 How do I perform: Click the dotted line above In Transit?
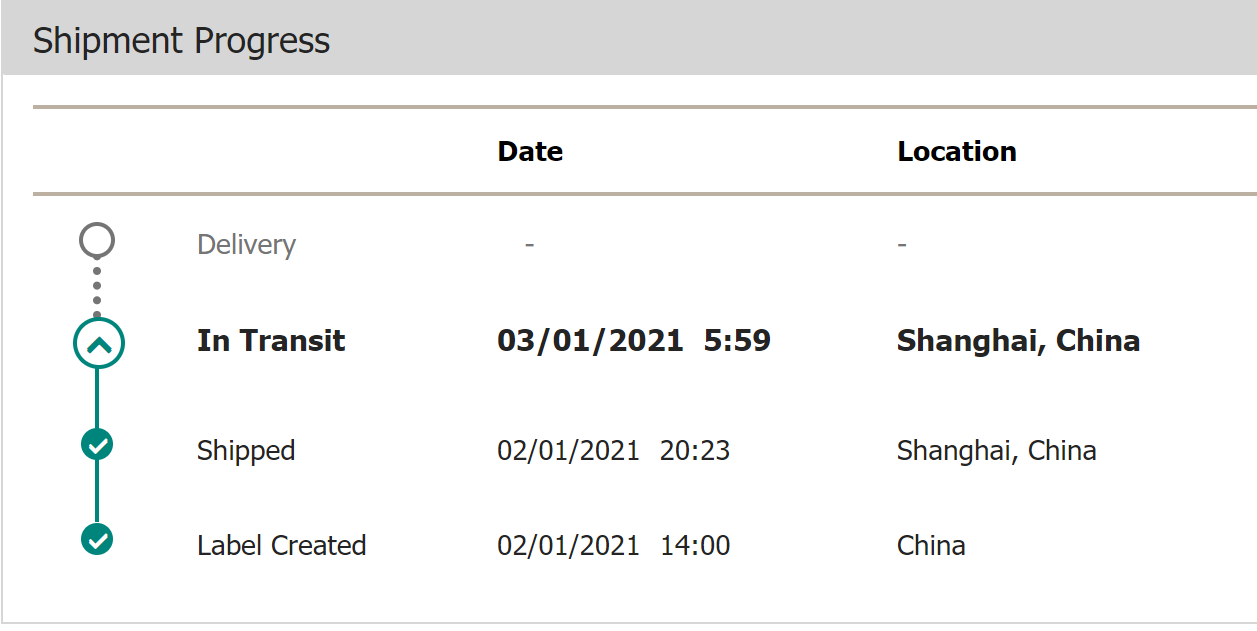point(97,289)
